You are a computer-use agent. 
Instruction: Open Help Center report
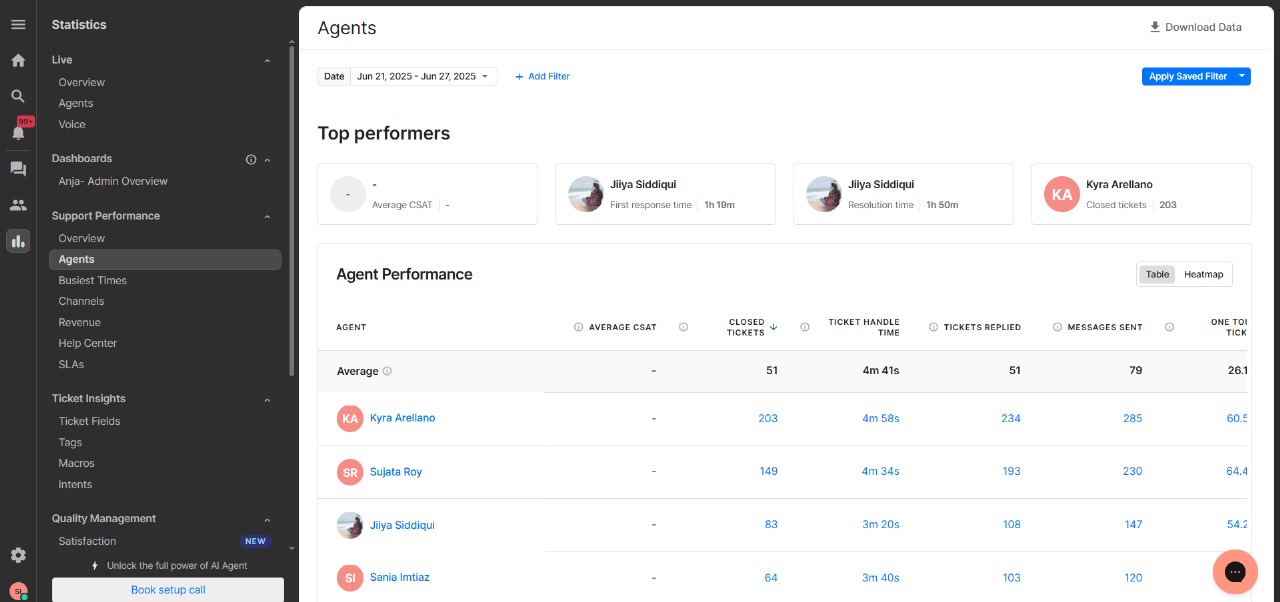[x=88, y=343]
